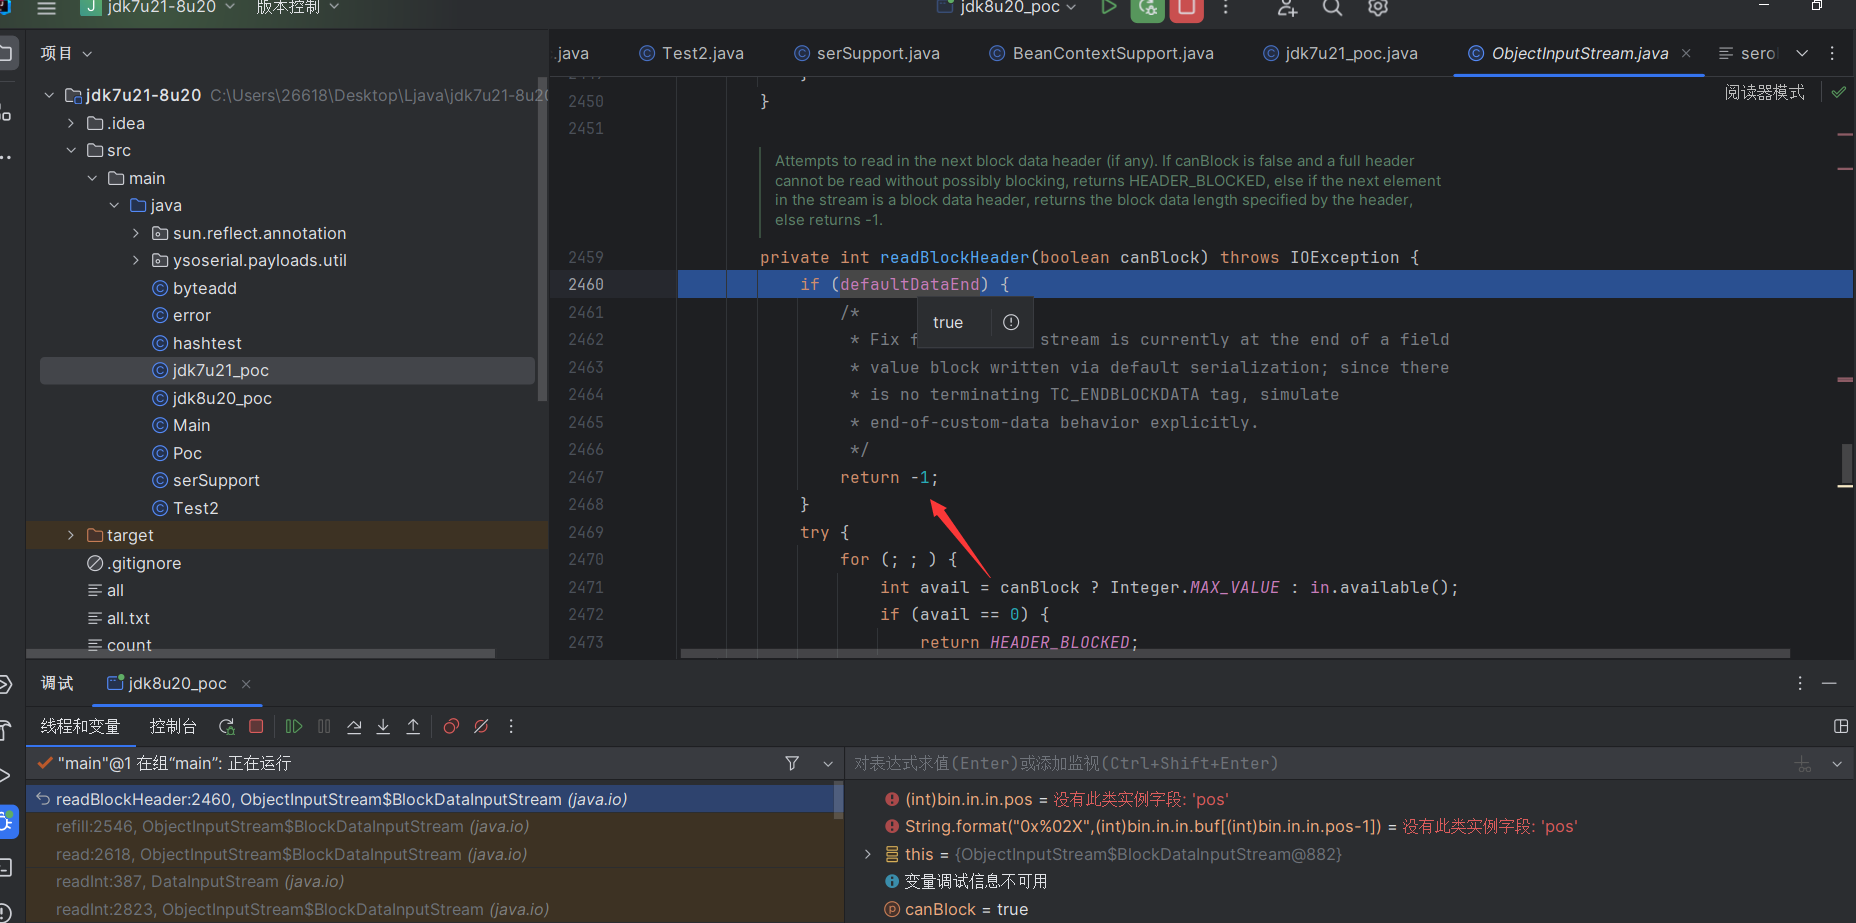Expand the target folder
1856x923 pixels.
click(71, 535)
